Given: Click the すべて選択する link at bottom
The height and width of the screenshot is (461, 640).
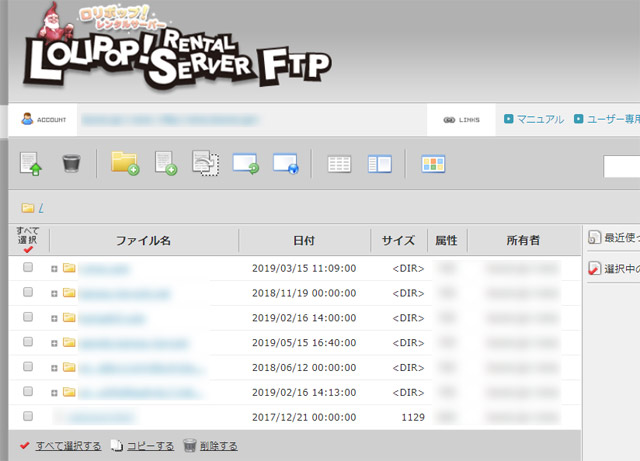Looking at the screenshot, I should coord(67,446).
